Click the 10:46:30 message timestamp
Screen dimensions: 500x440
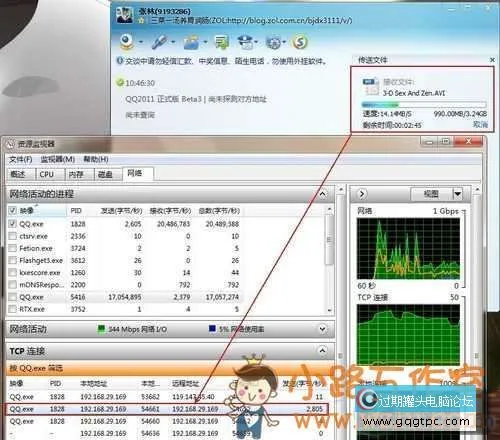(x=140, y=83)
